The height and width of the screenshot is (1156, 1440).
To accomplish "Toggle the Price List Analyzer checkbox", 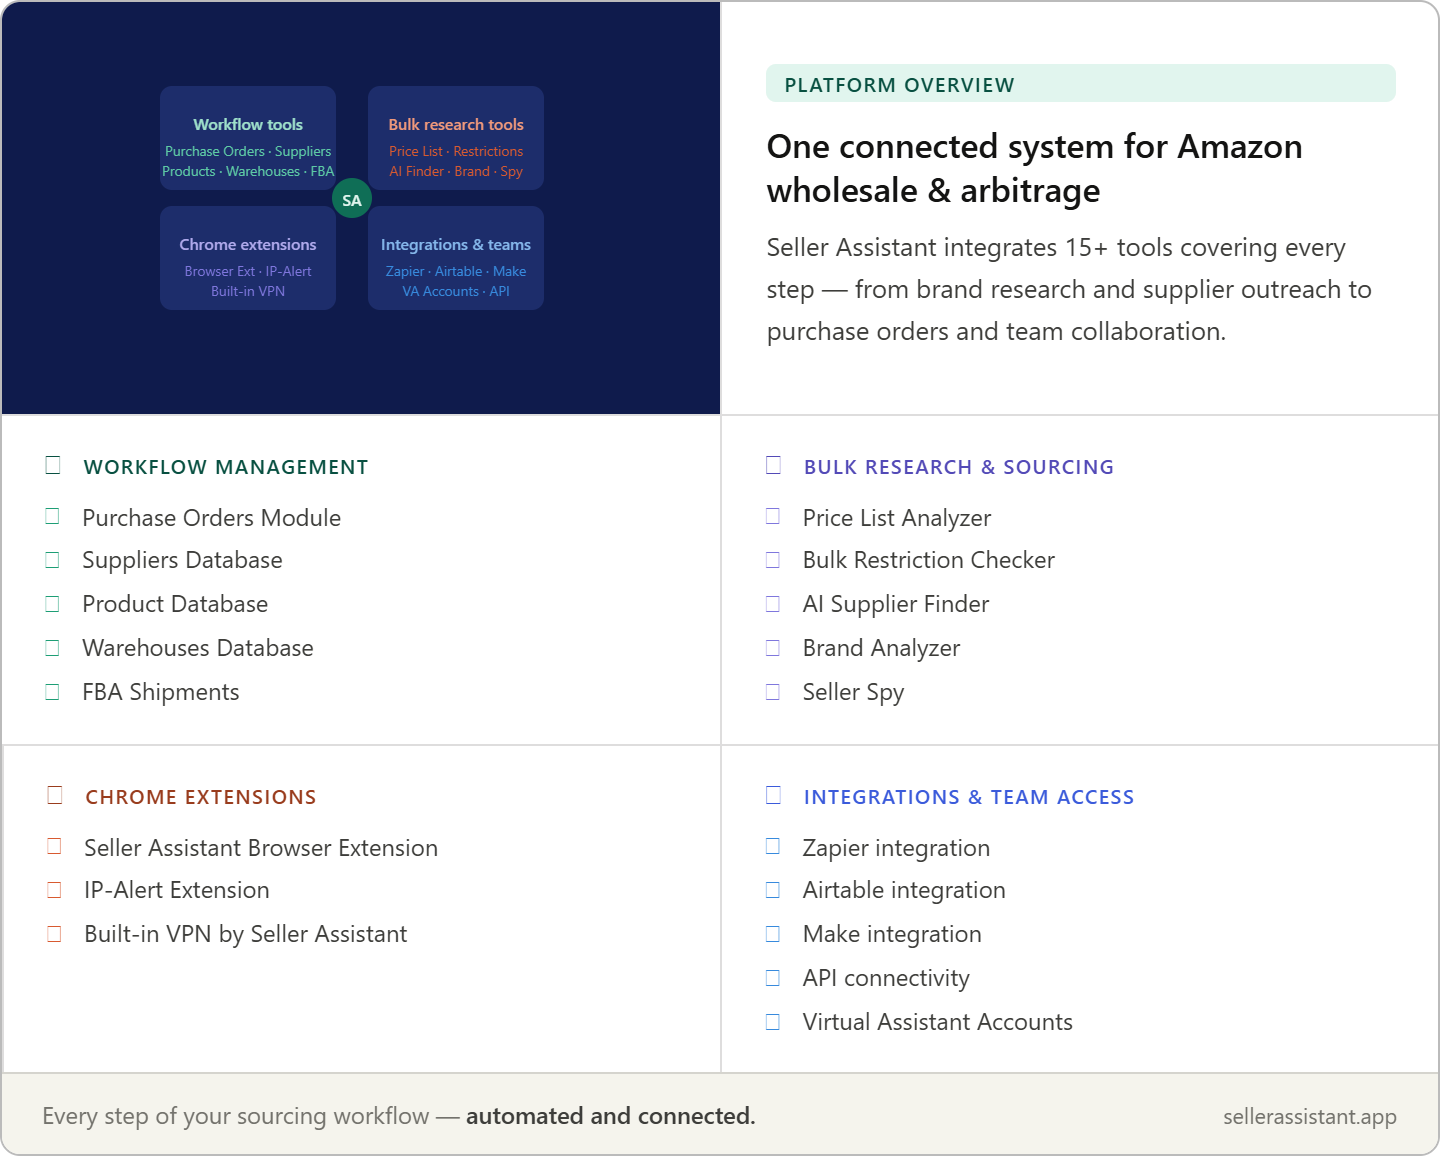I will point(773,516).
